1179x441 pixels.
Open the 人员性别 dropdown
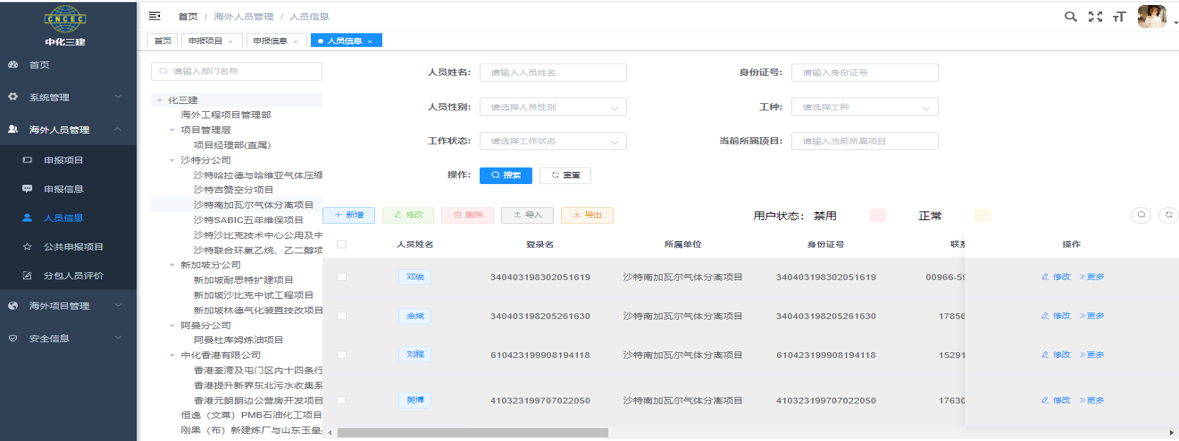(552, 107)
